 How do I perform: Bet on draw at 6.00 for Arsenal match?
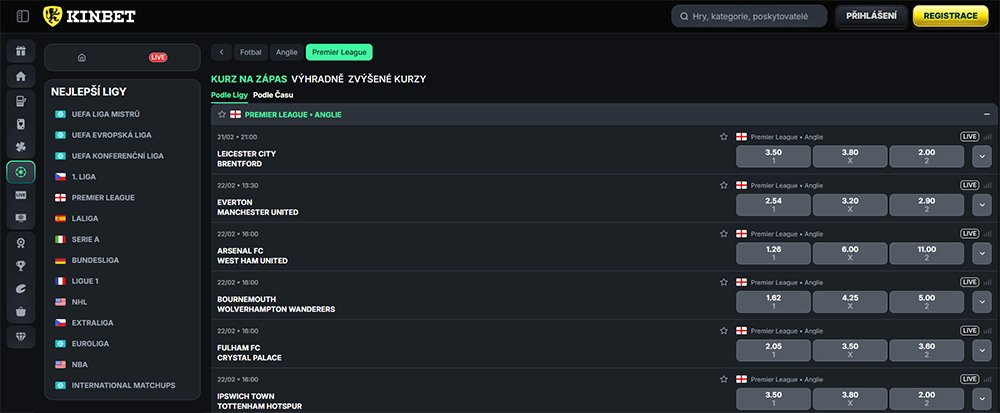850,254
